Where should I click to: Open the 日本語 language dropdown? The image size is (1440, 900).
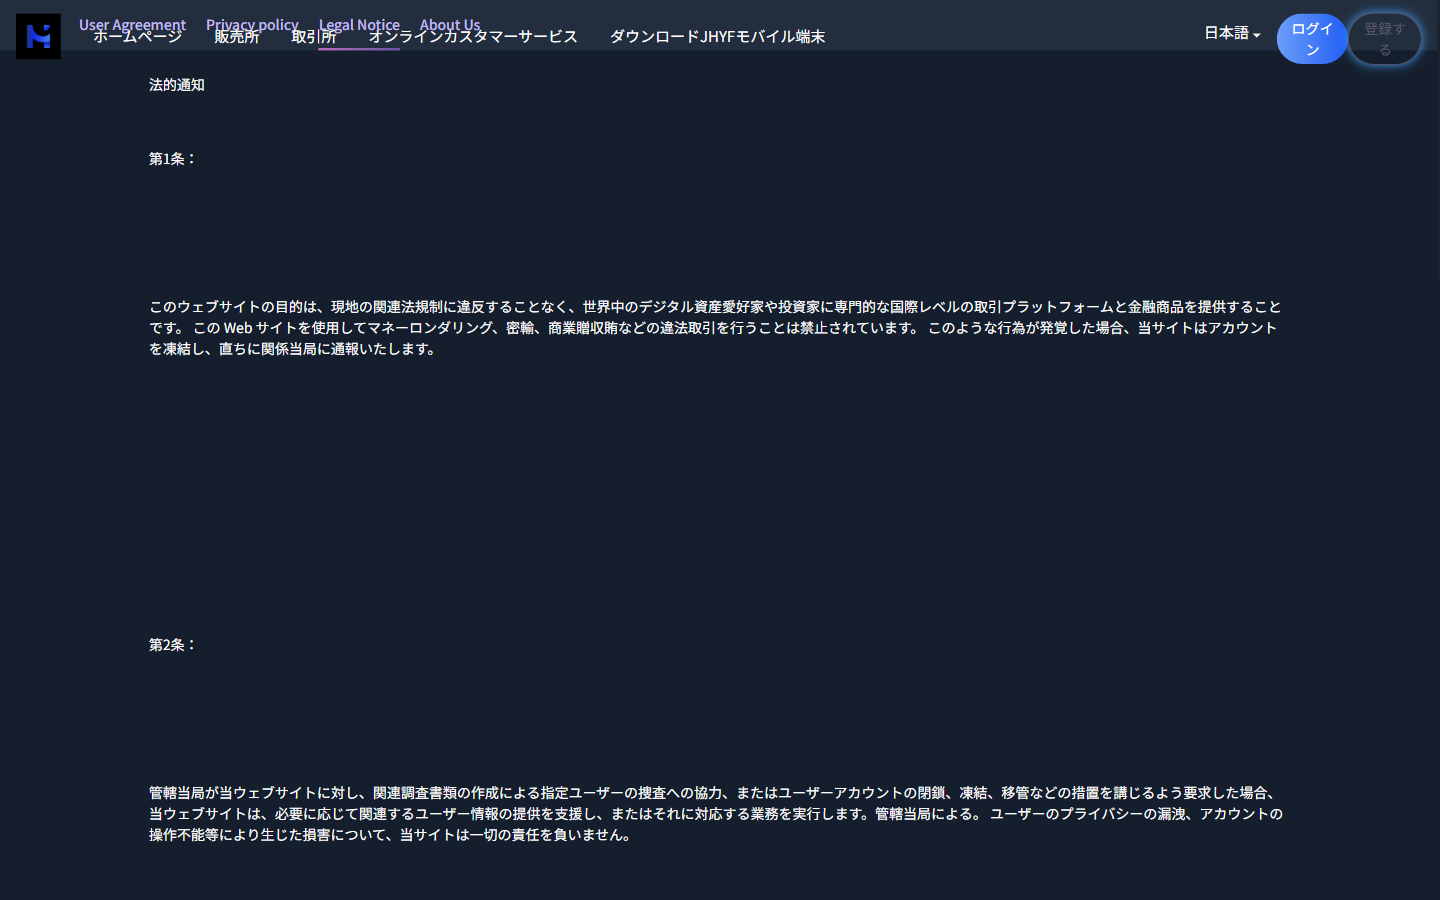point(1232,33)
